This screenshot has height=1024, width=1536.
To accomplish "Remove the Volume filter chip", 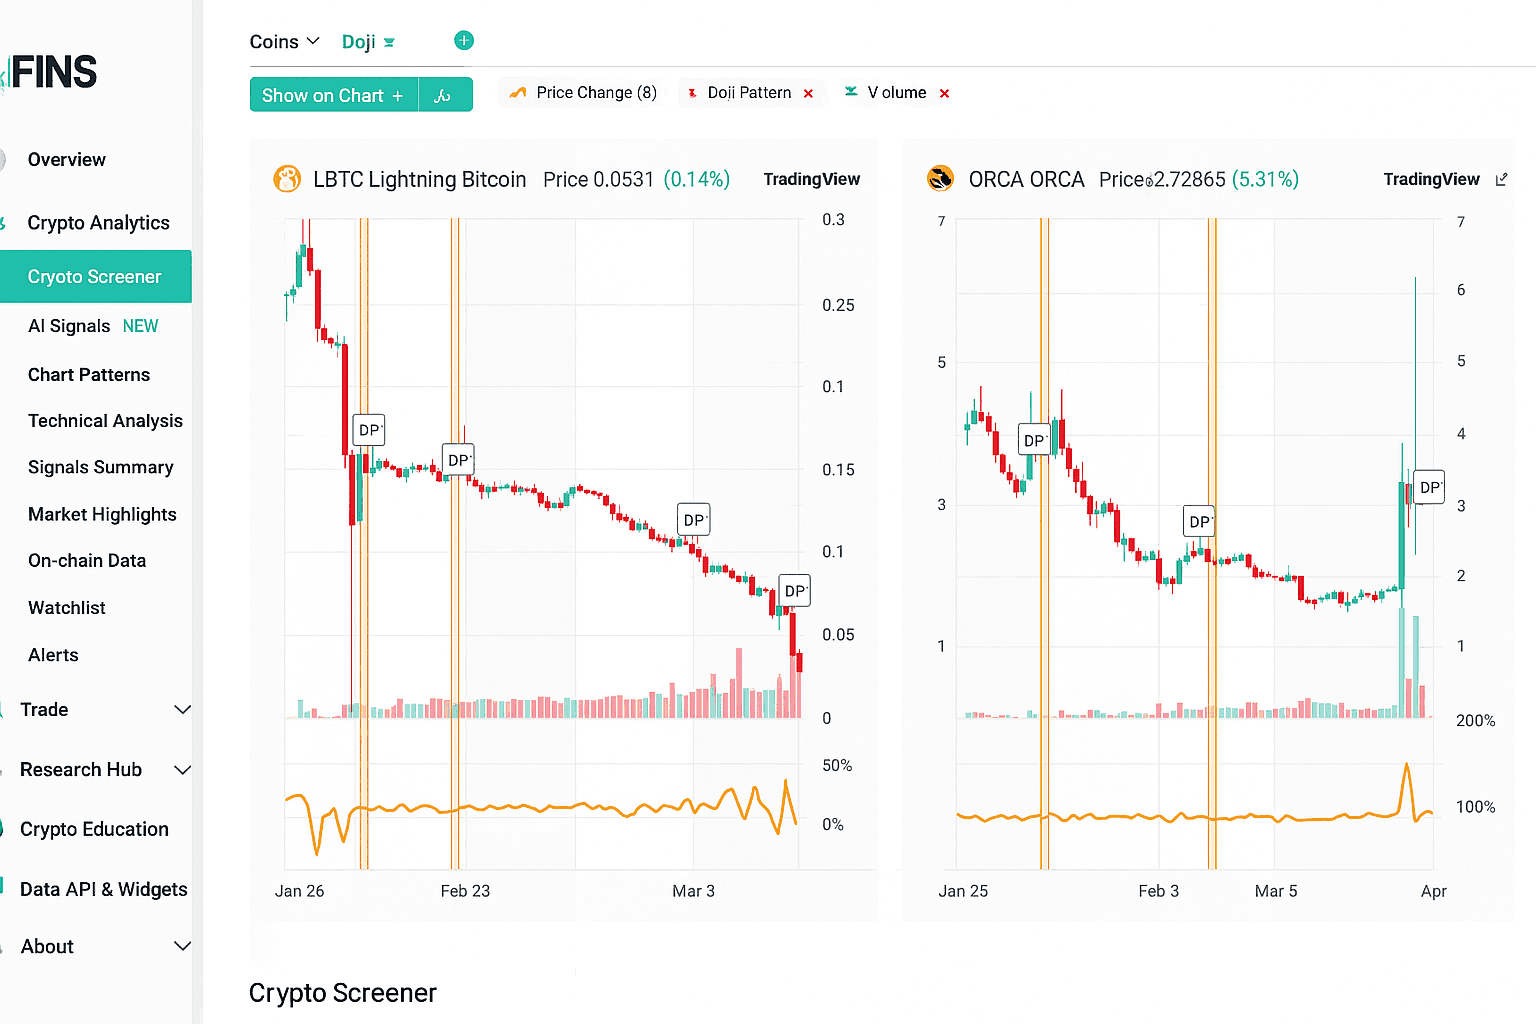I will click(x=944, y=94).
